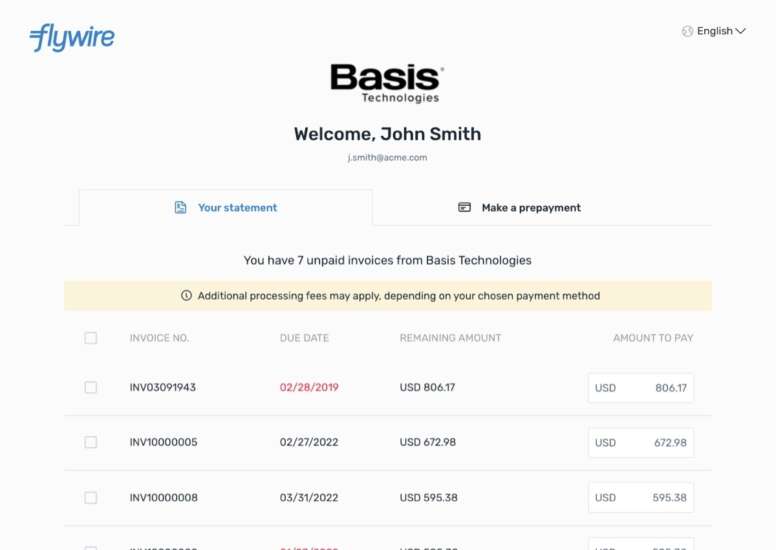Click the info icon in the fee notice
The height and width of the screenshot is (550, 776).
(x=186, y=296)
